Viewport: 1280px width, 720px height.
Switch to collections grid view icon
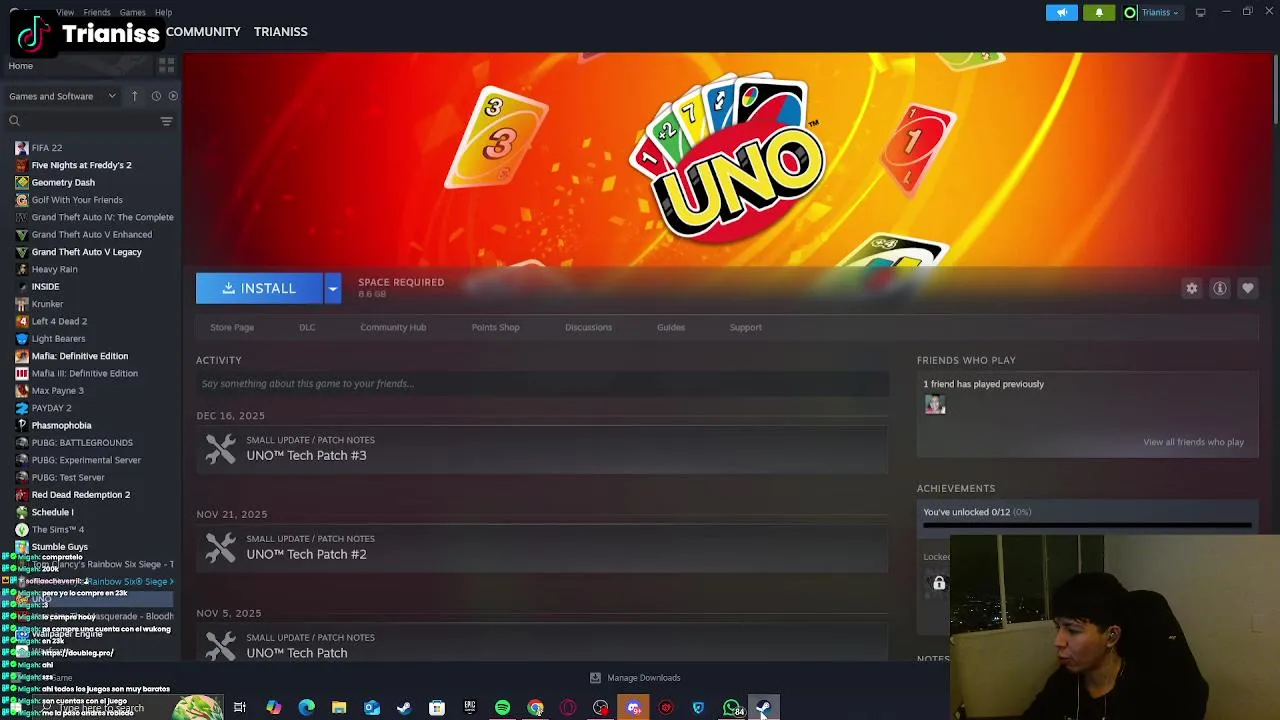[167, 65]
